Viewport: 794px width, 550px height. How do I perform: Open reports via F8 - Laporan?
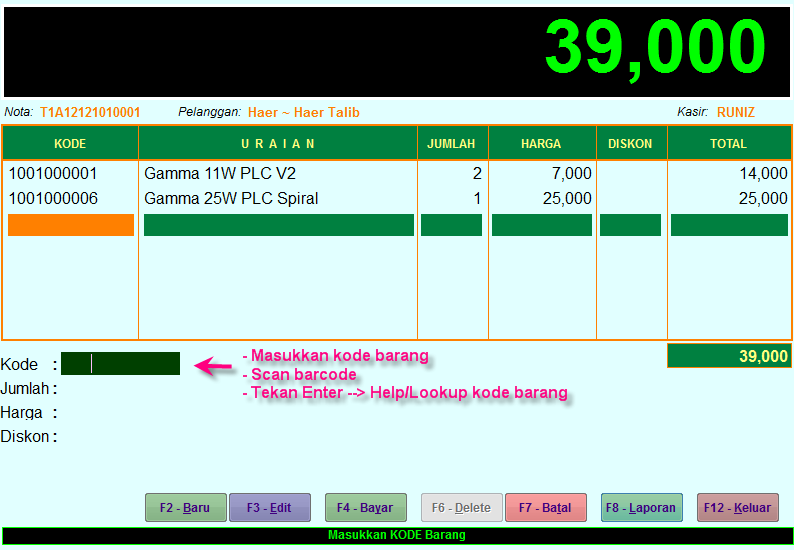point(641,508)
